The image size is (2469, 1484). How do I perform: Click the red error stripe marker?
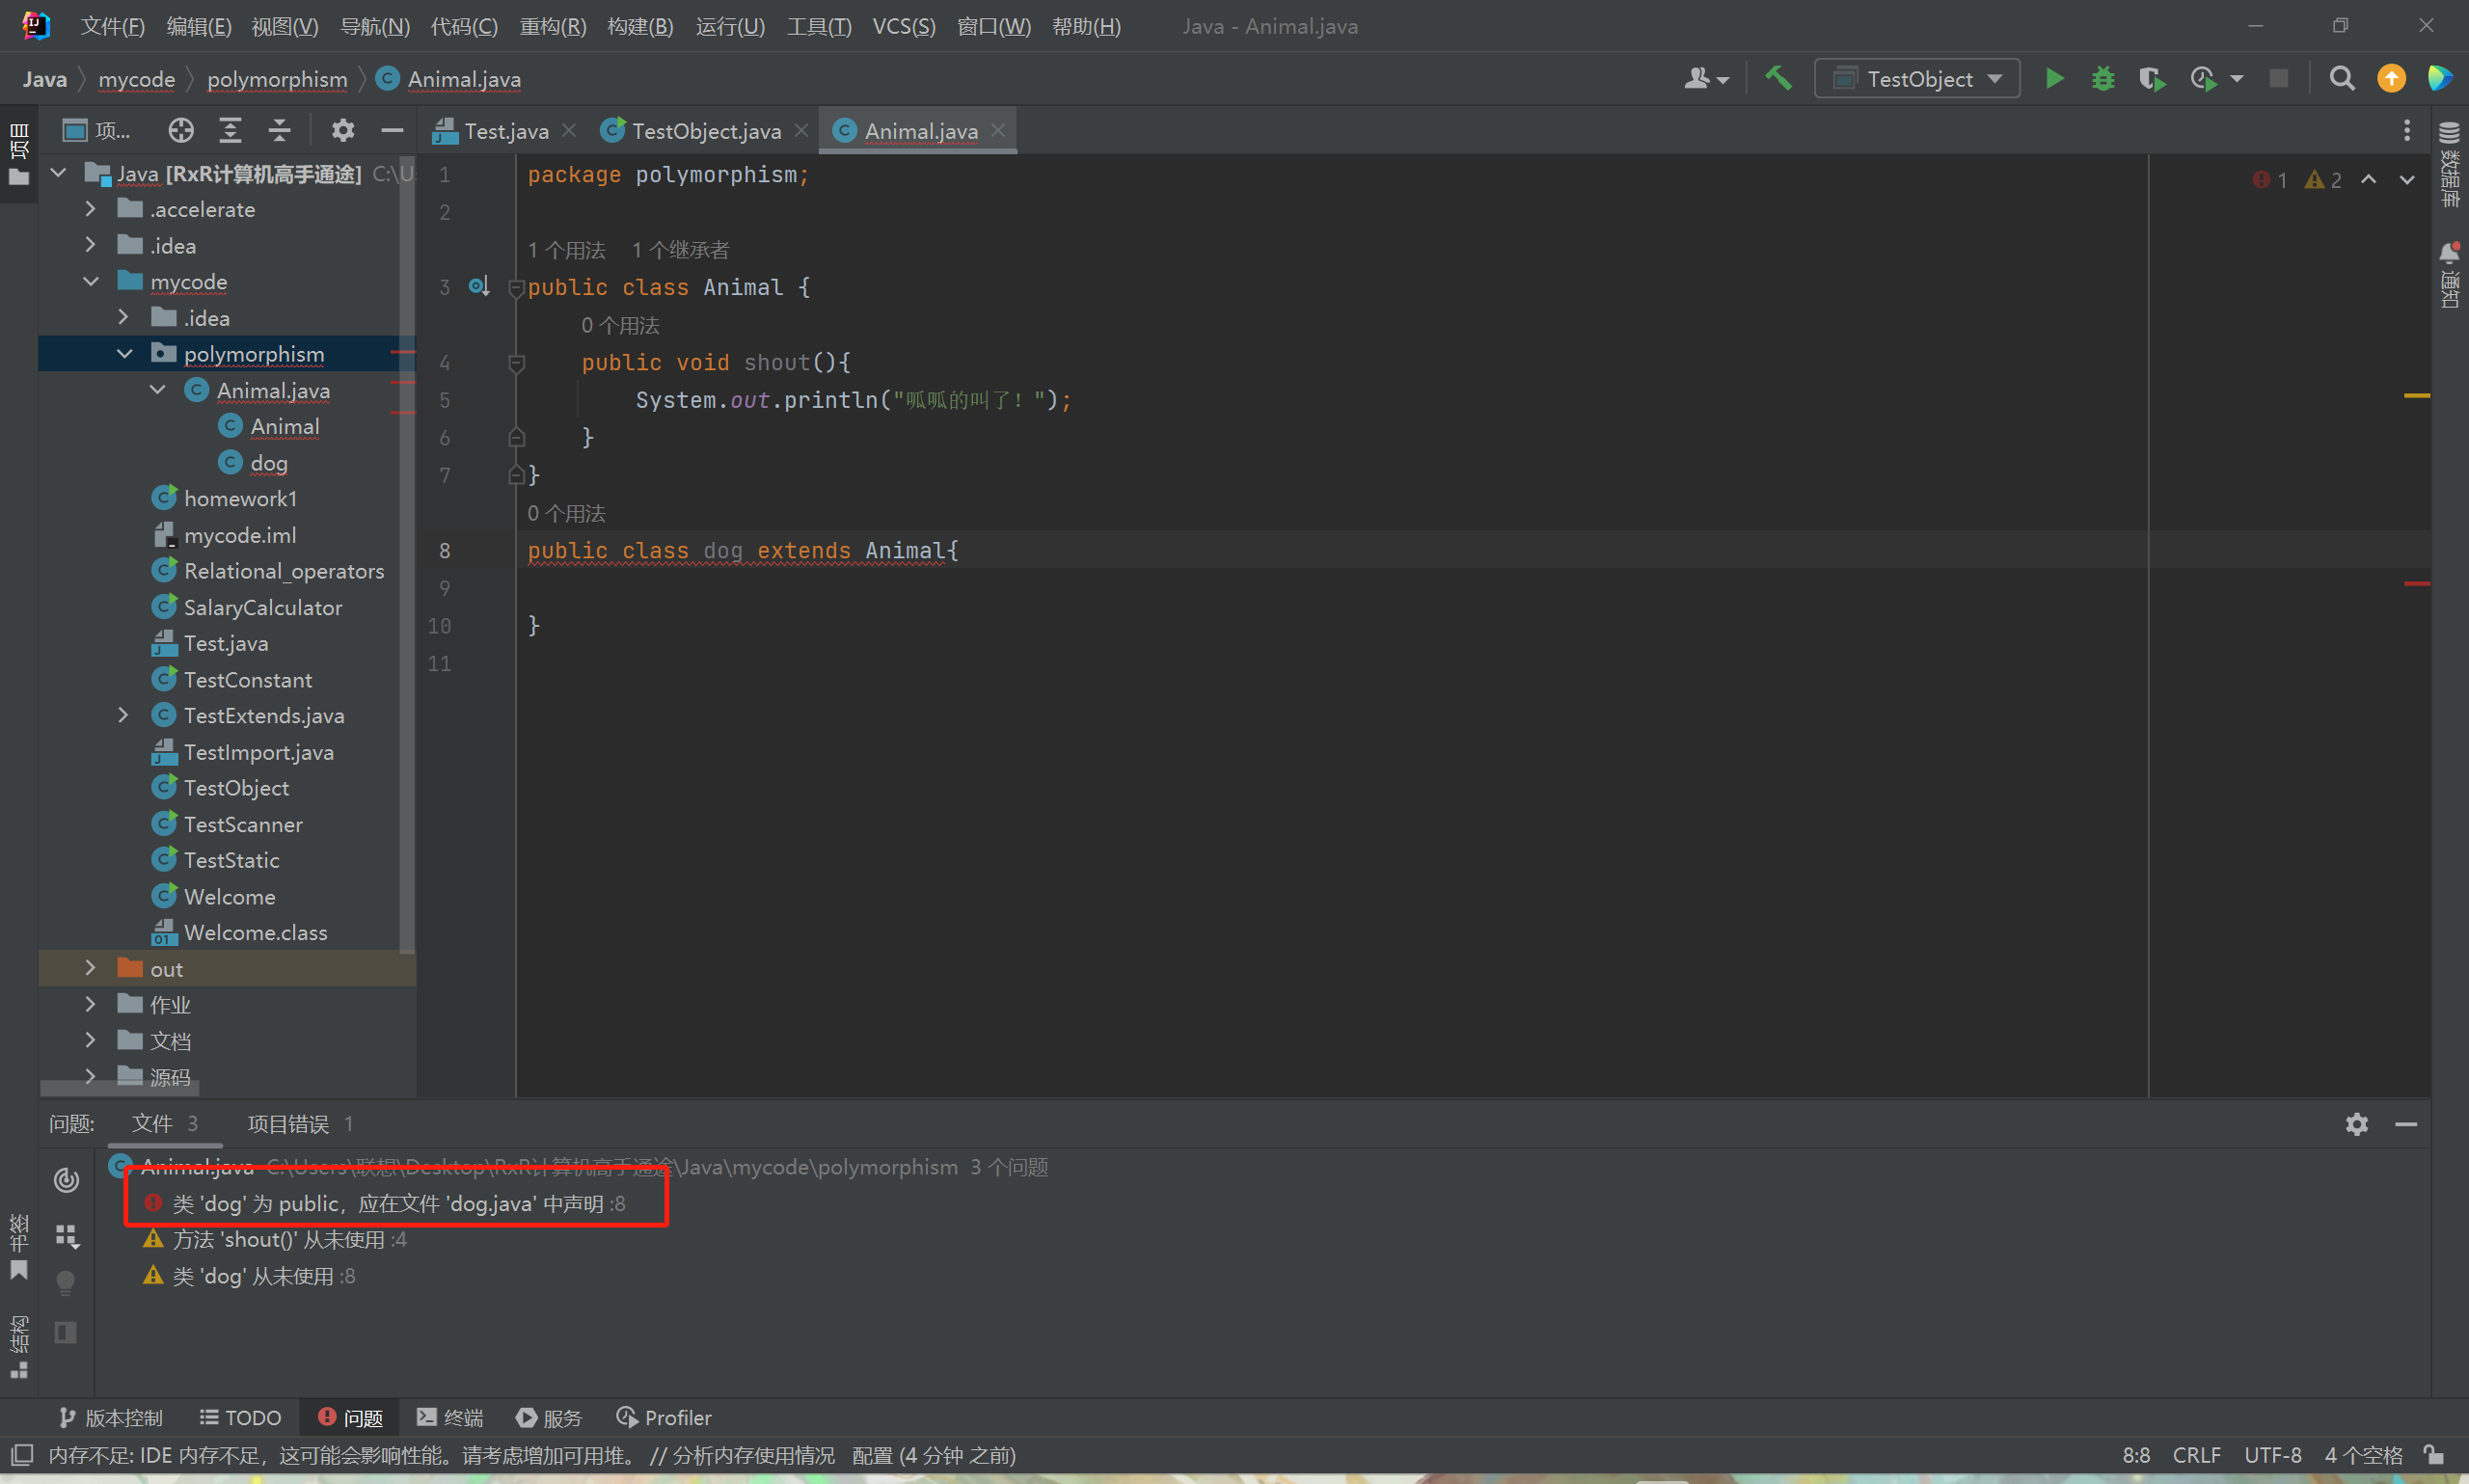tap(2416, 584)
